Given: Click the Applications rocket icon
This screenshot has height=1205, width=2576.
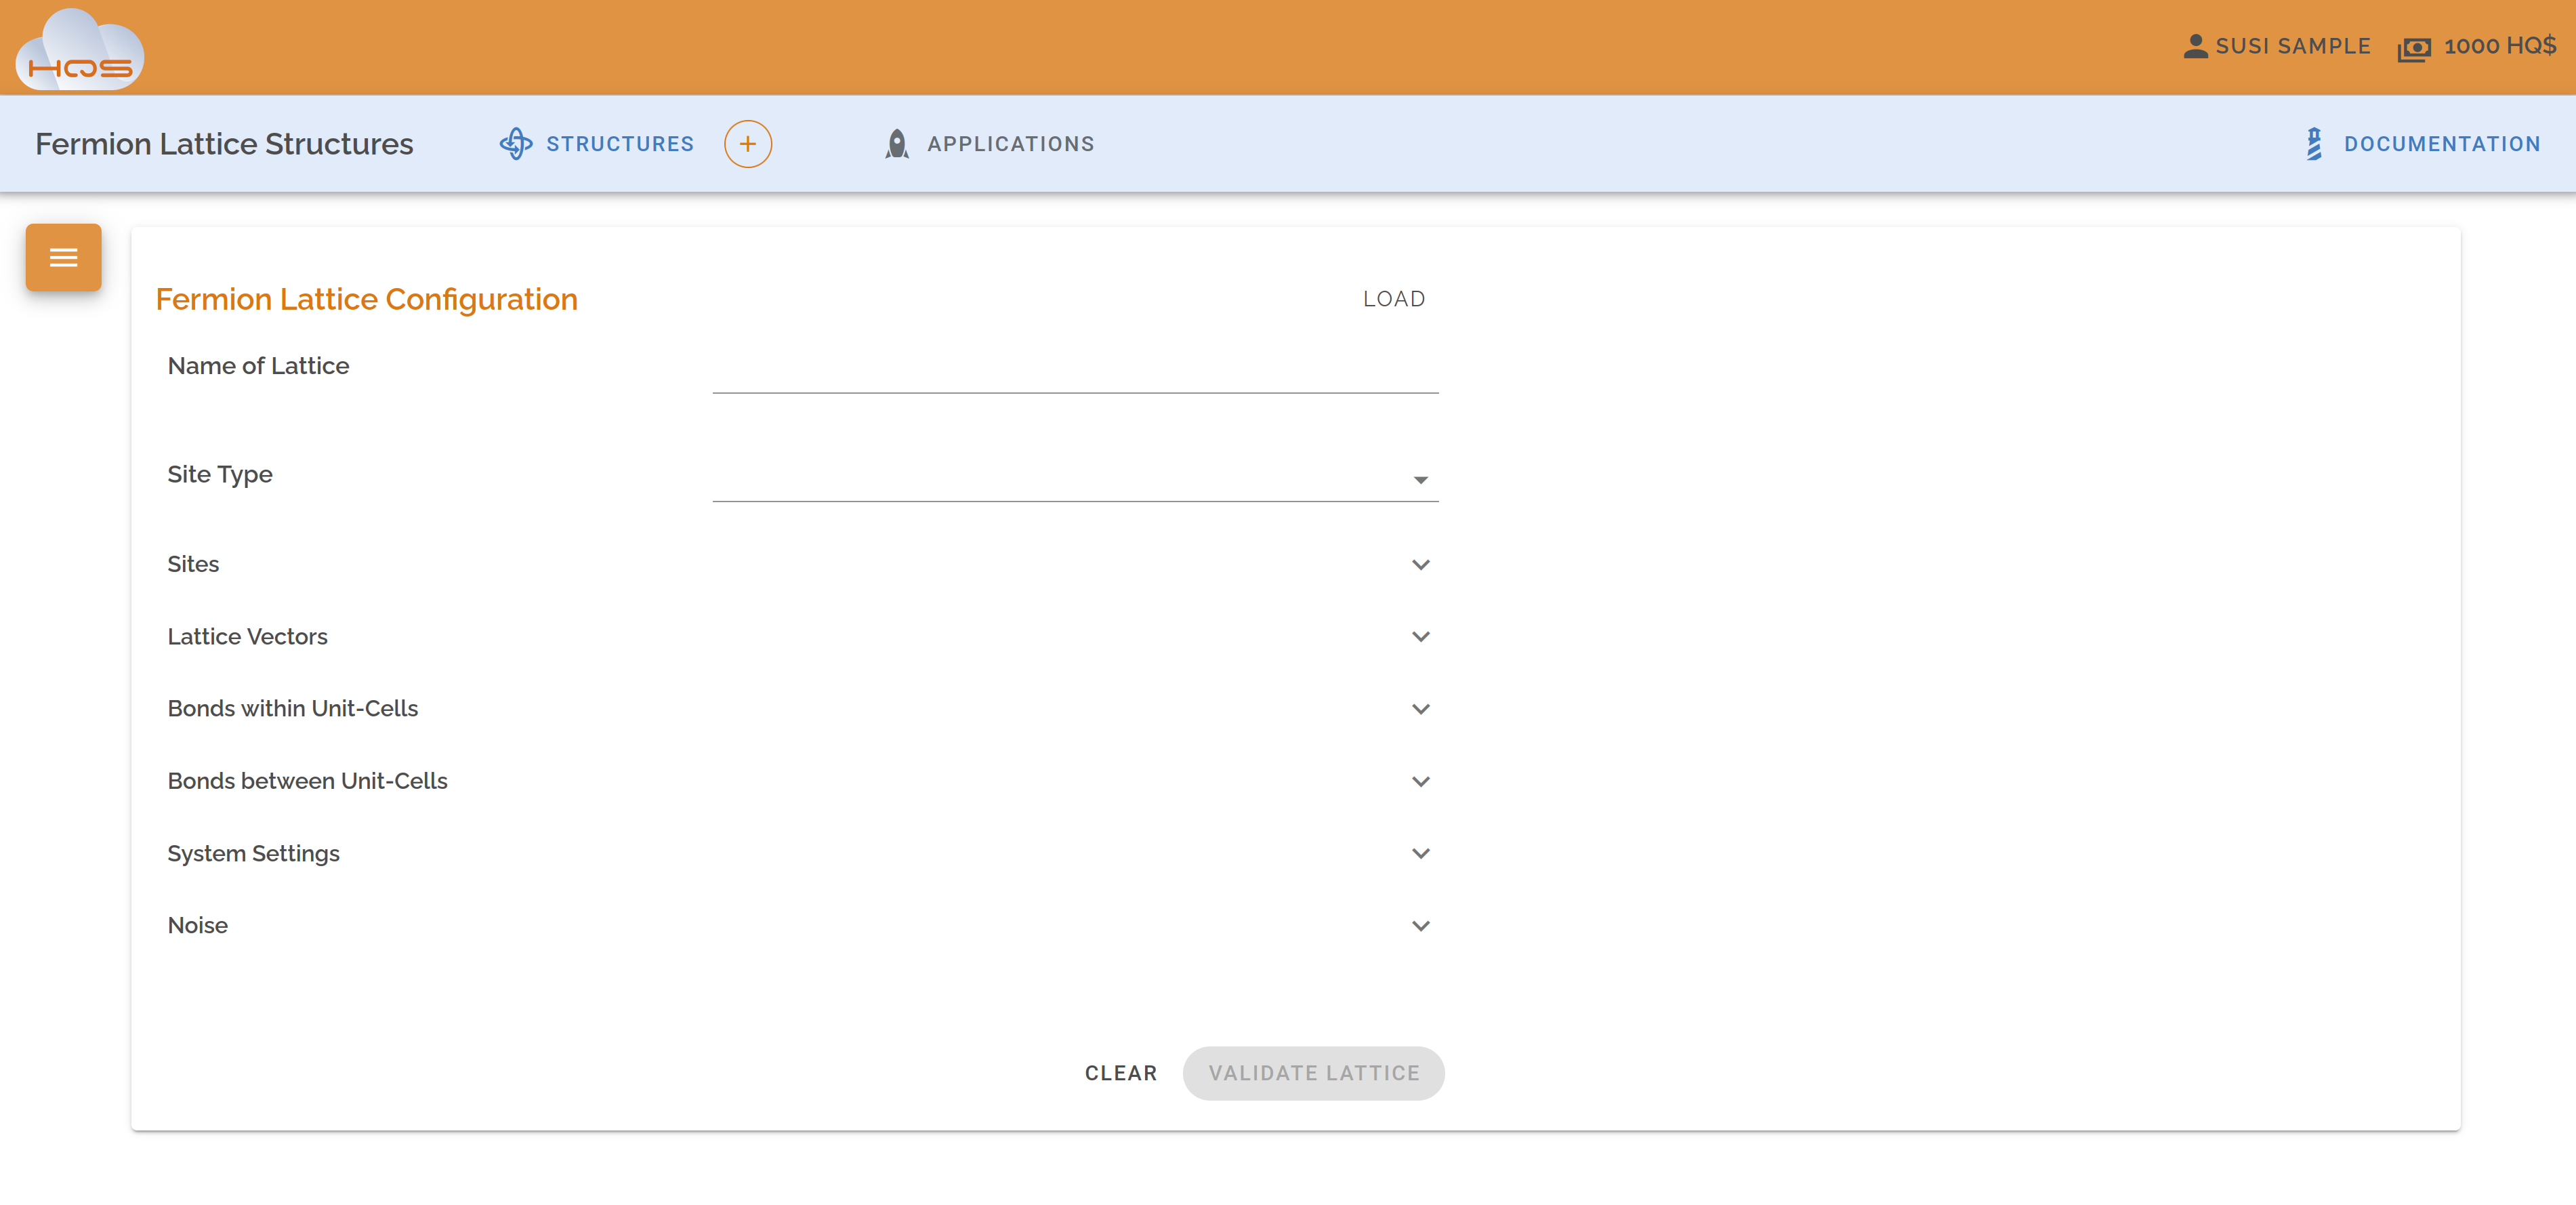Looking at the screenshot, I should pos(896,143).
